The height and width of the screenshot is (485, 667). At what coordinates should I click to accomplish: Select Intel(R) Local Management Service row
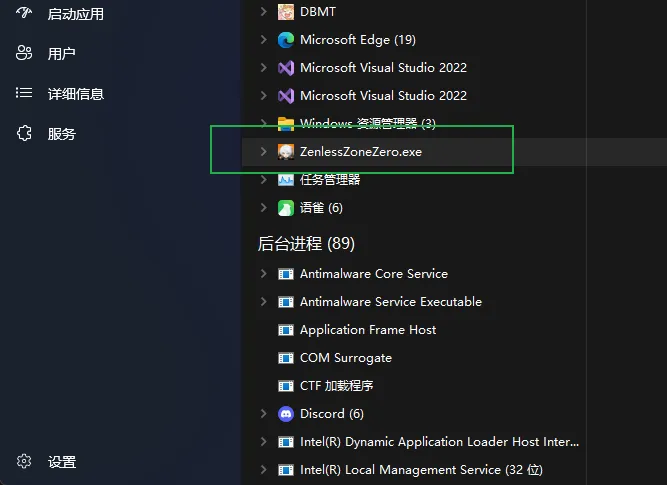click(421, 470)
